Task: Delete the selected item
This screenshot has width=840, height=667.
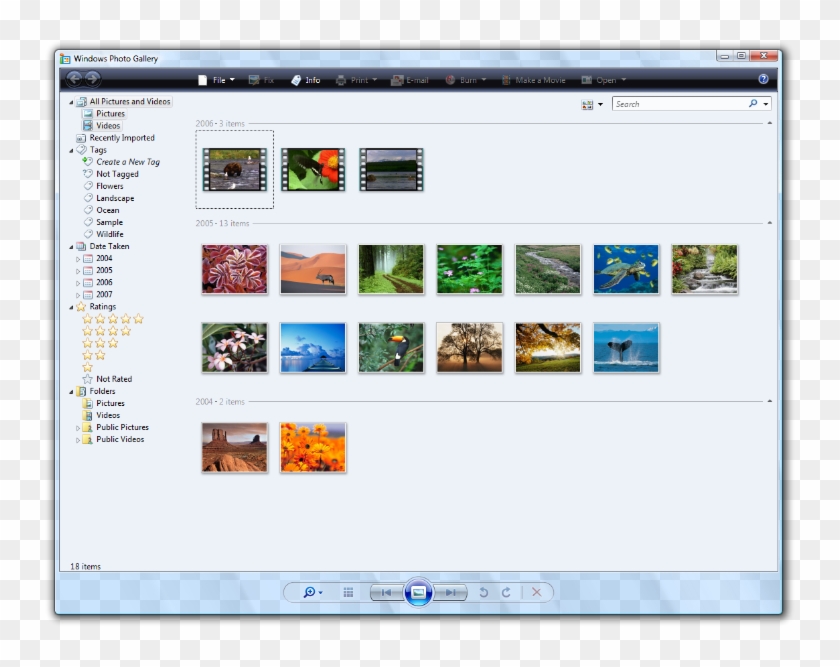Action: pos(537,592)
